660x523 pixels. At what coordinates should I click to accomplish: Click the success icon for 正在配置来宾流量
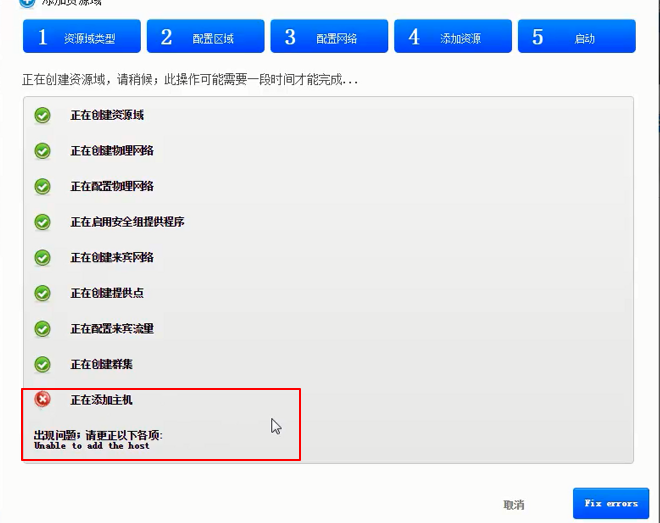(42, 328)
